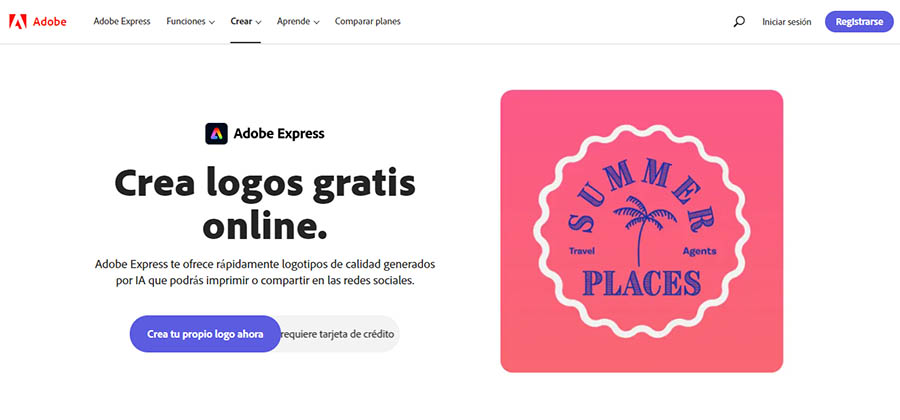The image size is (900, 420).
Task: Select the Aprende menu label
Action: point(294,21)
